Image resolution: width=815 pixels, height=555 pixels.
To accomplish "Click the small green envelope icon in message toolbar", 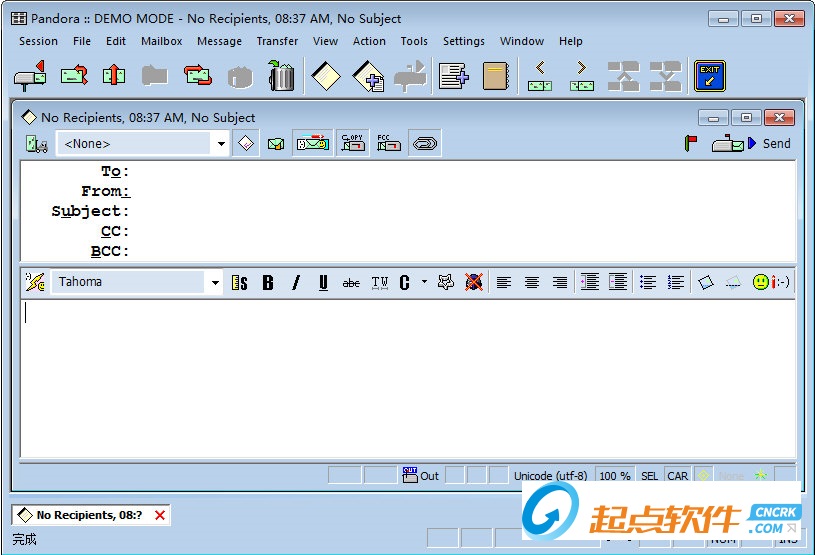I will pos(275,143).
